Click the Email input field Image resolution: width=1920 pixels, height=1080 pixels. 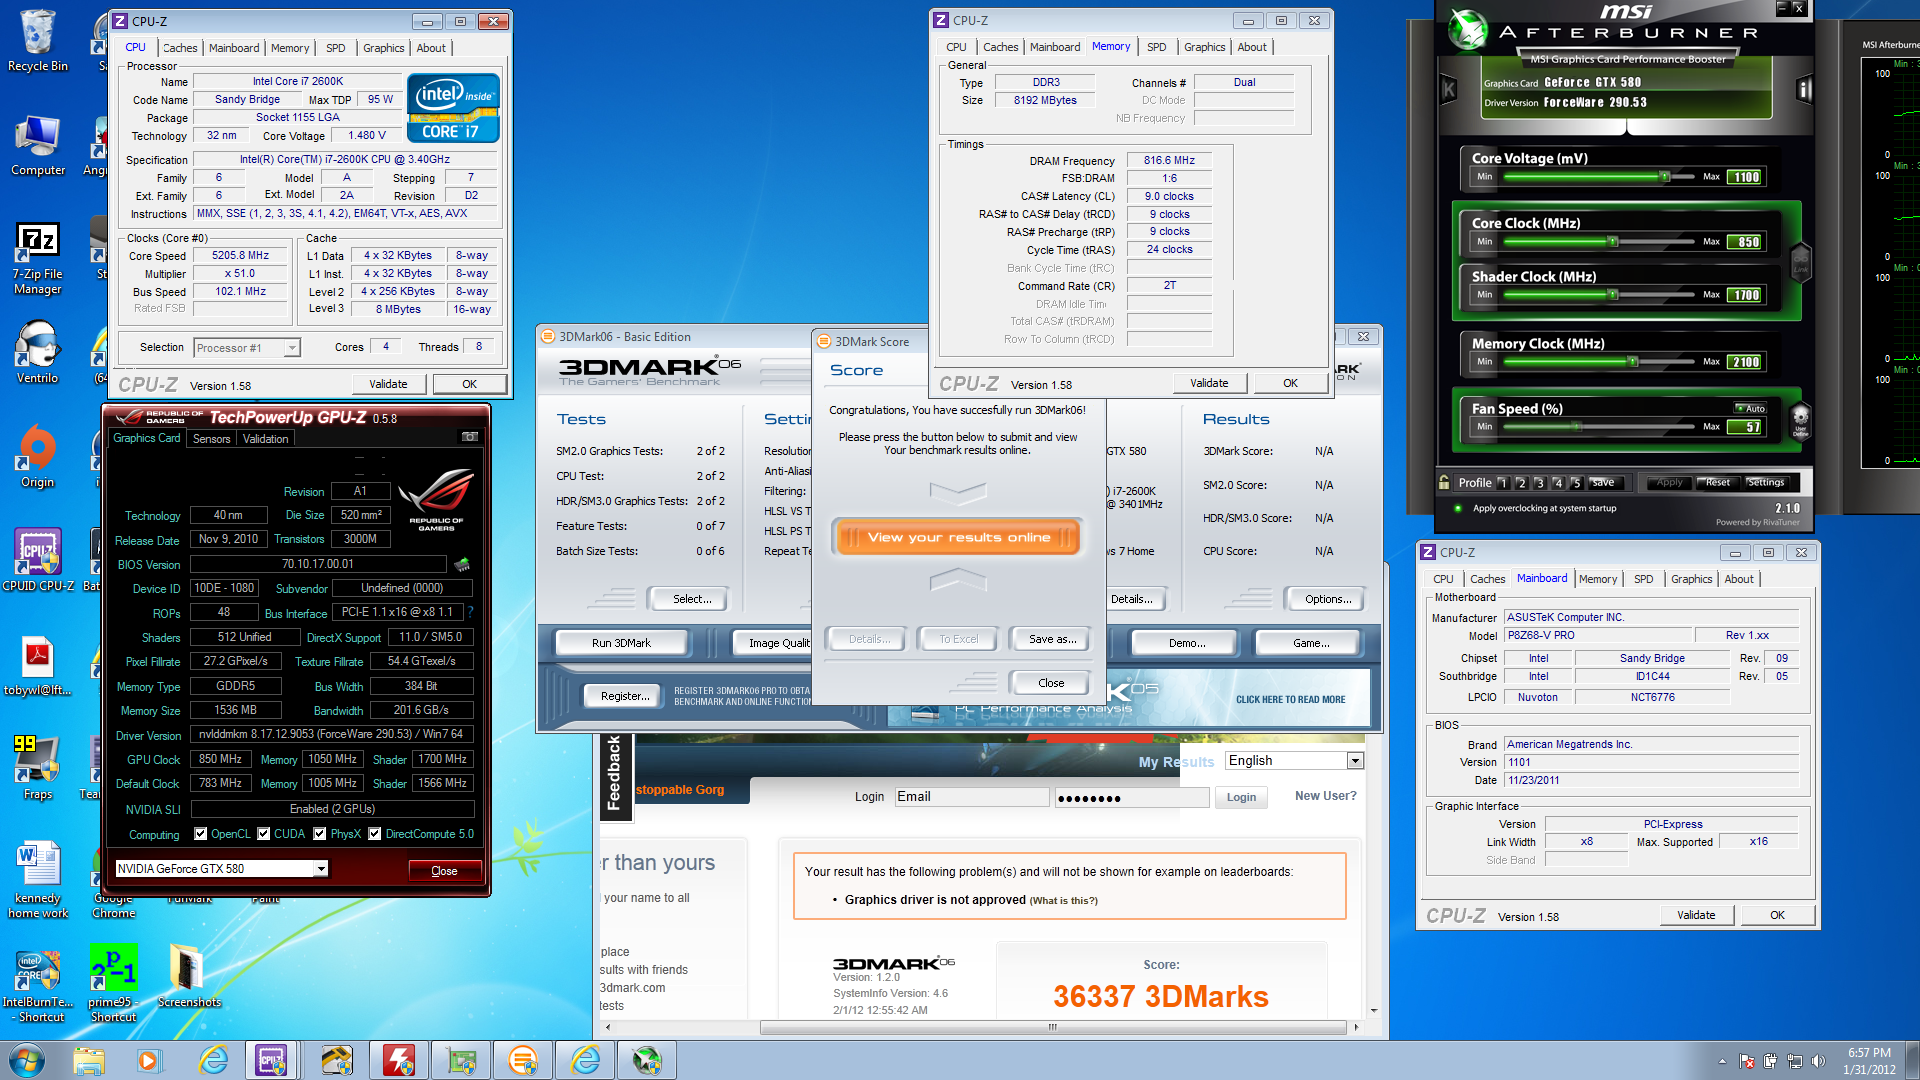pos(971,797)
